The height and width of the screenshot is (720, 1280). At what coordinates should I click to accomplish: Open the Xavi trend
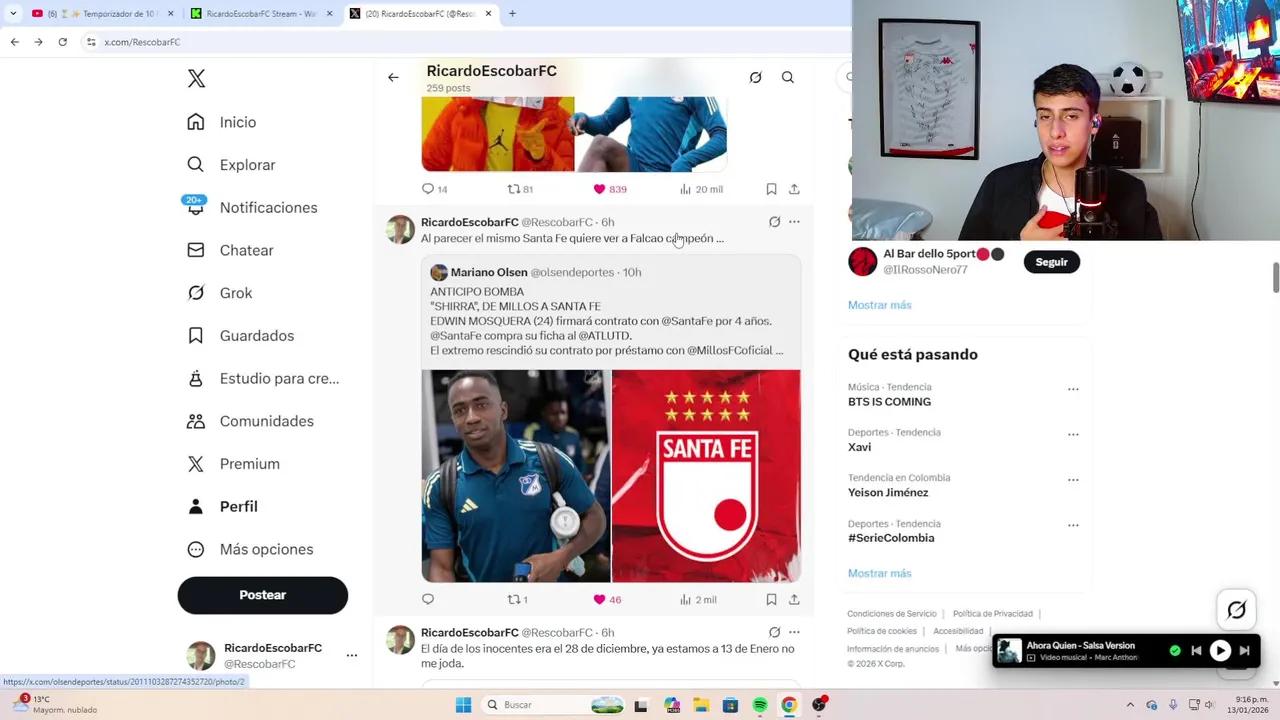click(859, 447)
